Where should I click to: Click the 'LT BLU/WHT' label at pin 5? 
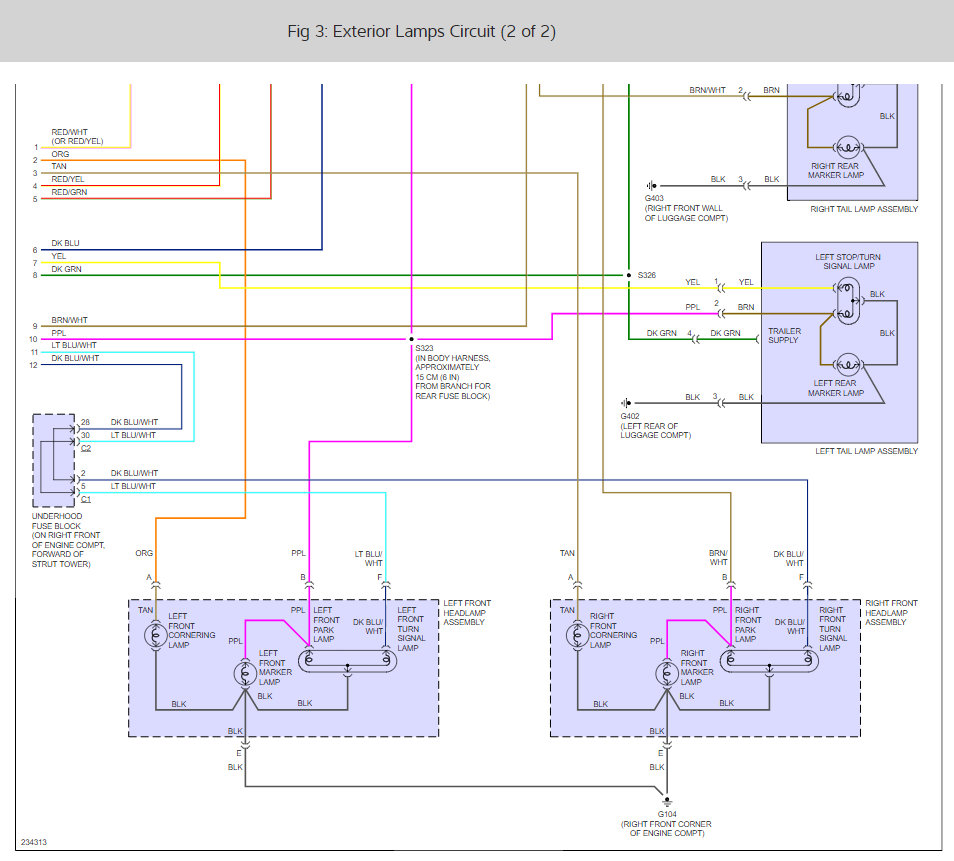coord(133,486)
